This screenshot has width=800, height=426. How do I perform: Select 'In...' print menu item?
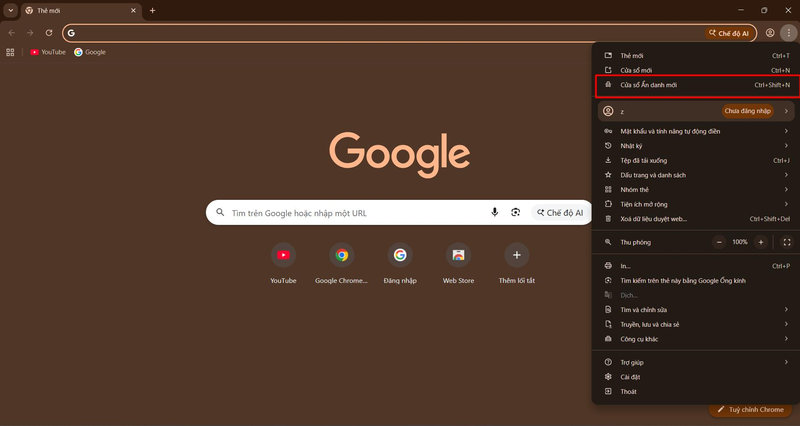(696, 266)
